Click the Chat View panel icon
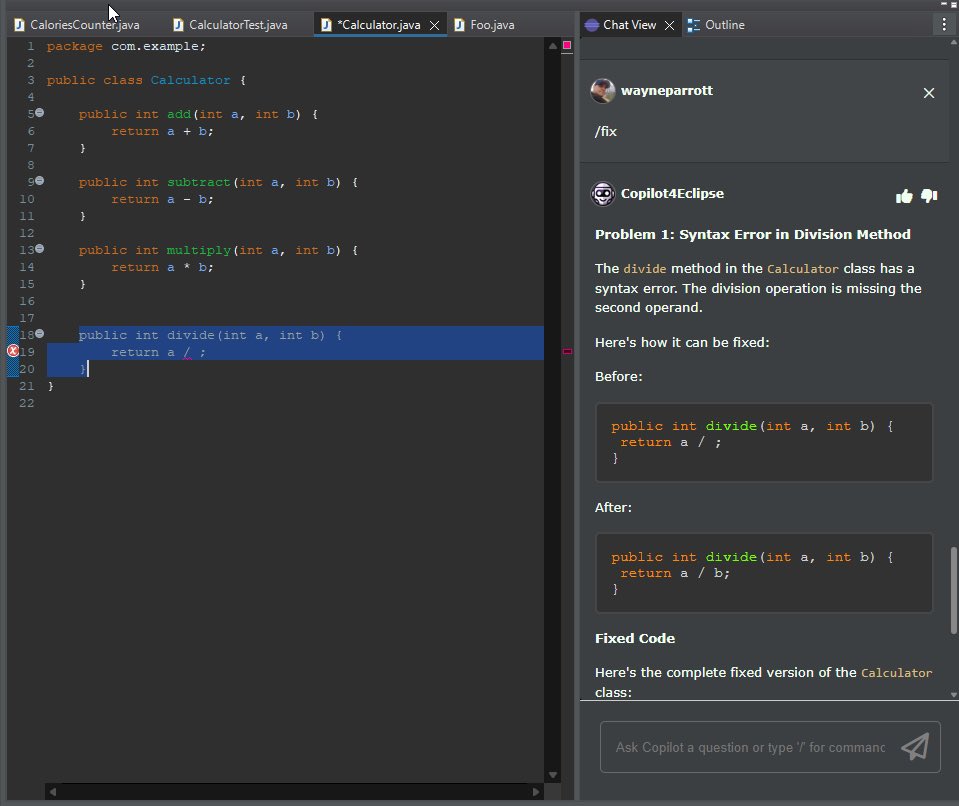The height and width of the screenshot is (806, 959). [592, 25]
